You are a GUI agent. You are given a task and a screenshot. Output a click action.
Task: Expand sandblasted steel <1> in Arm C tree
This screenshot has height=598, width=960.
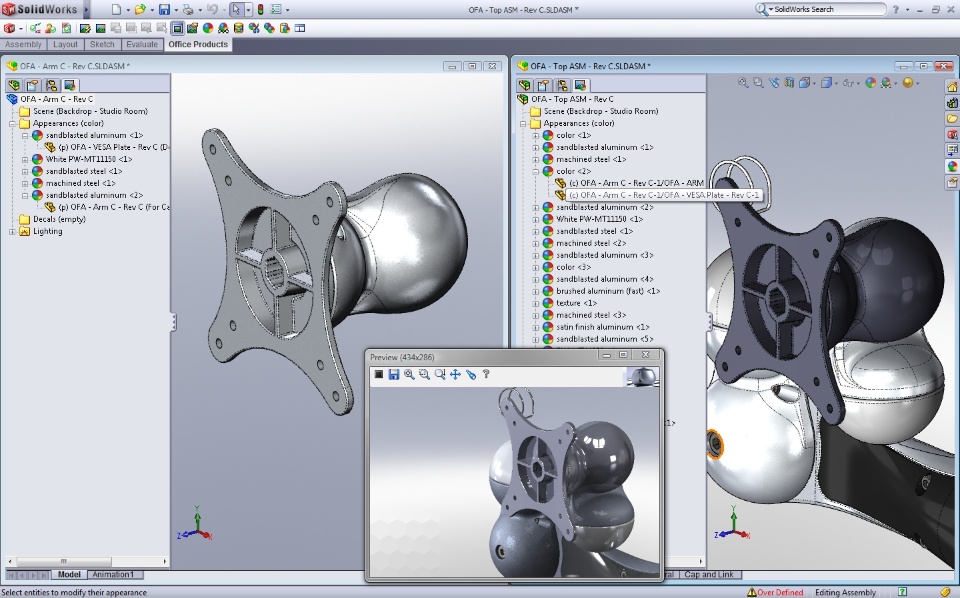coord(25,171)
